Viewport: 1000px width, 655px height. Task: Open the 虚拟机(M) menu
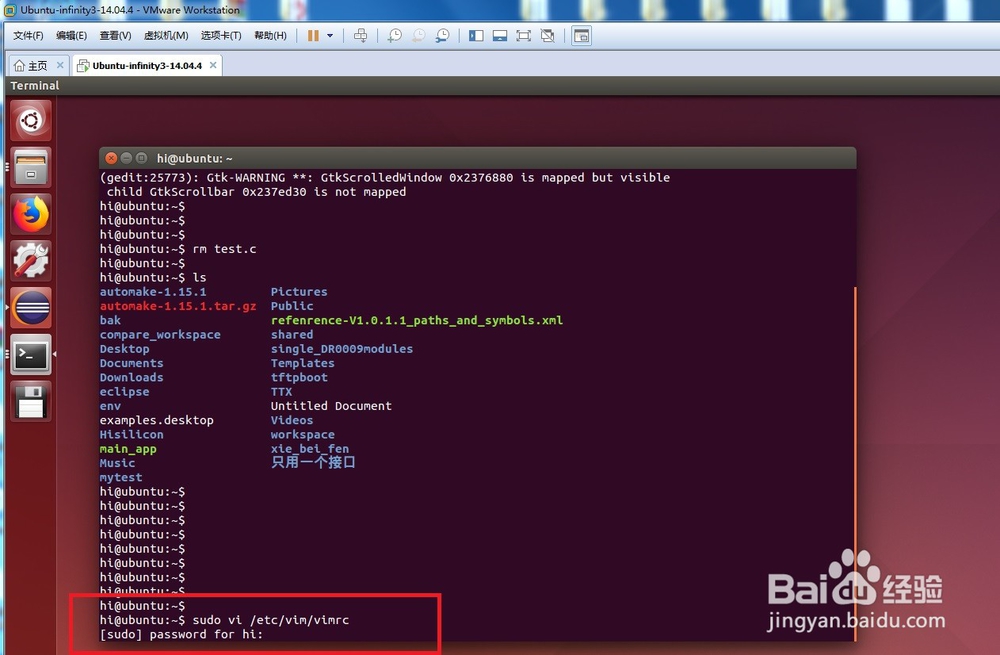pos(166,36)
